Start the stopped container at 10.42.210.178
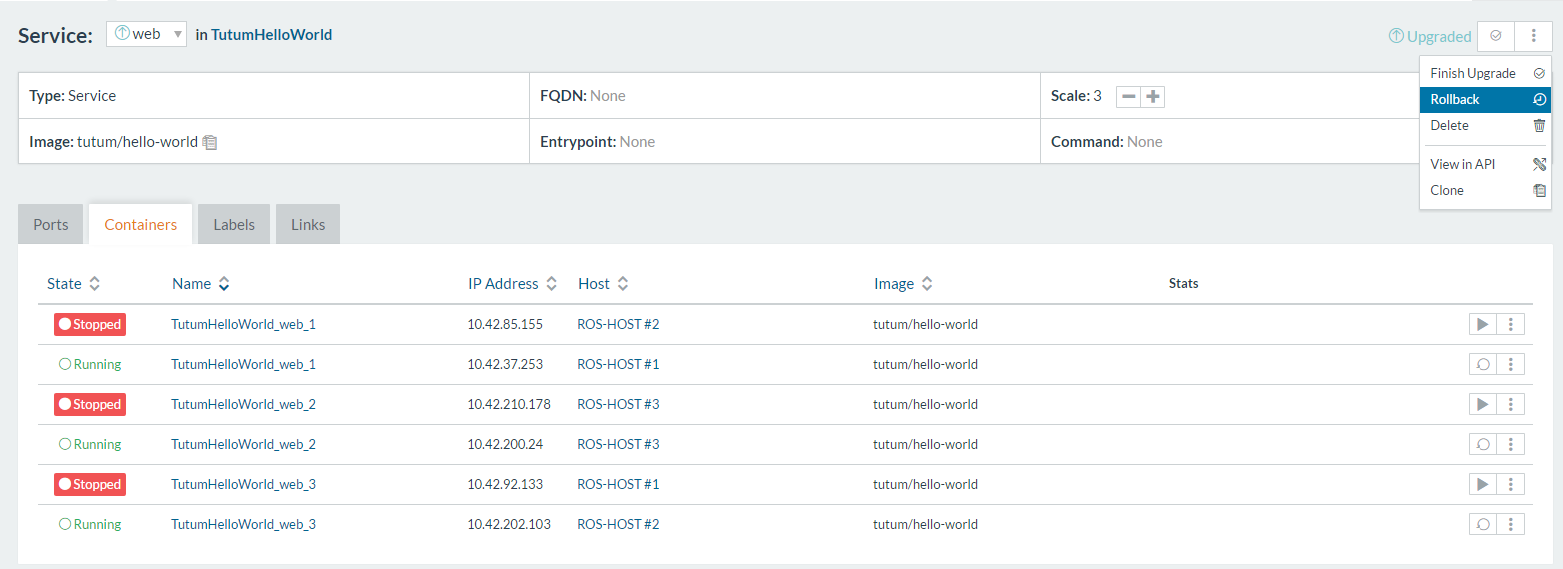This screenshot has width=1563, height=569. pyautogui.click(x=1483, y=404)
